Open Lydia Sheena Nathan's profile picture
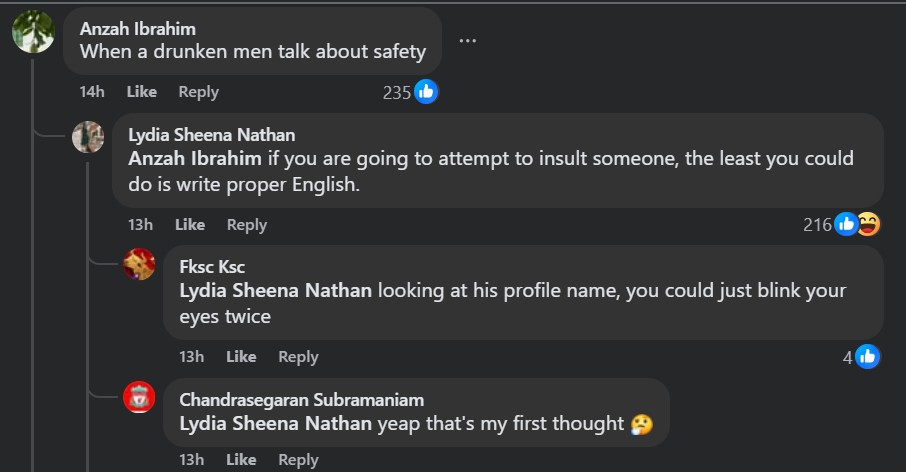Viewport: 906px width, 472px height. (x=88, y=136)
